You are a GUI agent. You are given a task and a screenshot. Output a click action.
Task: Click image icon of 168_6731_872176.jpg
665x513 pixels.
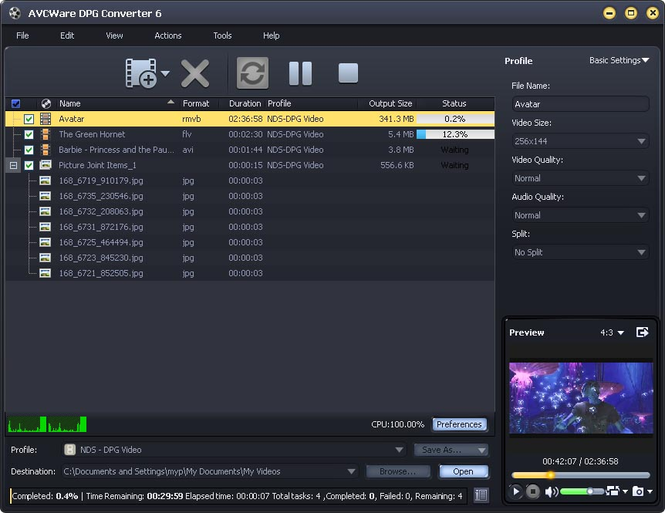coord(45,227)
